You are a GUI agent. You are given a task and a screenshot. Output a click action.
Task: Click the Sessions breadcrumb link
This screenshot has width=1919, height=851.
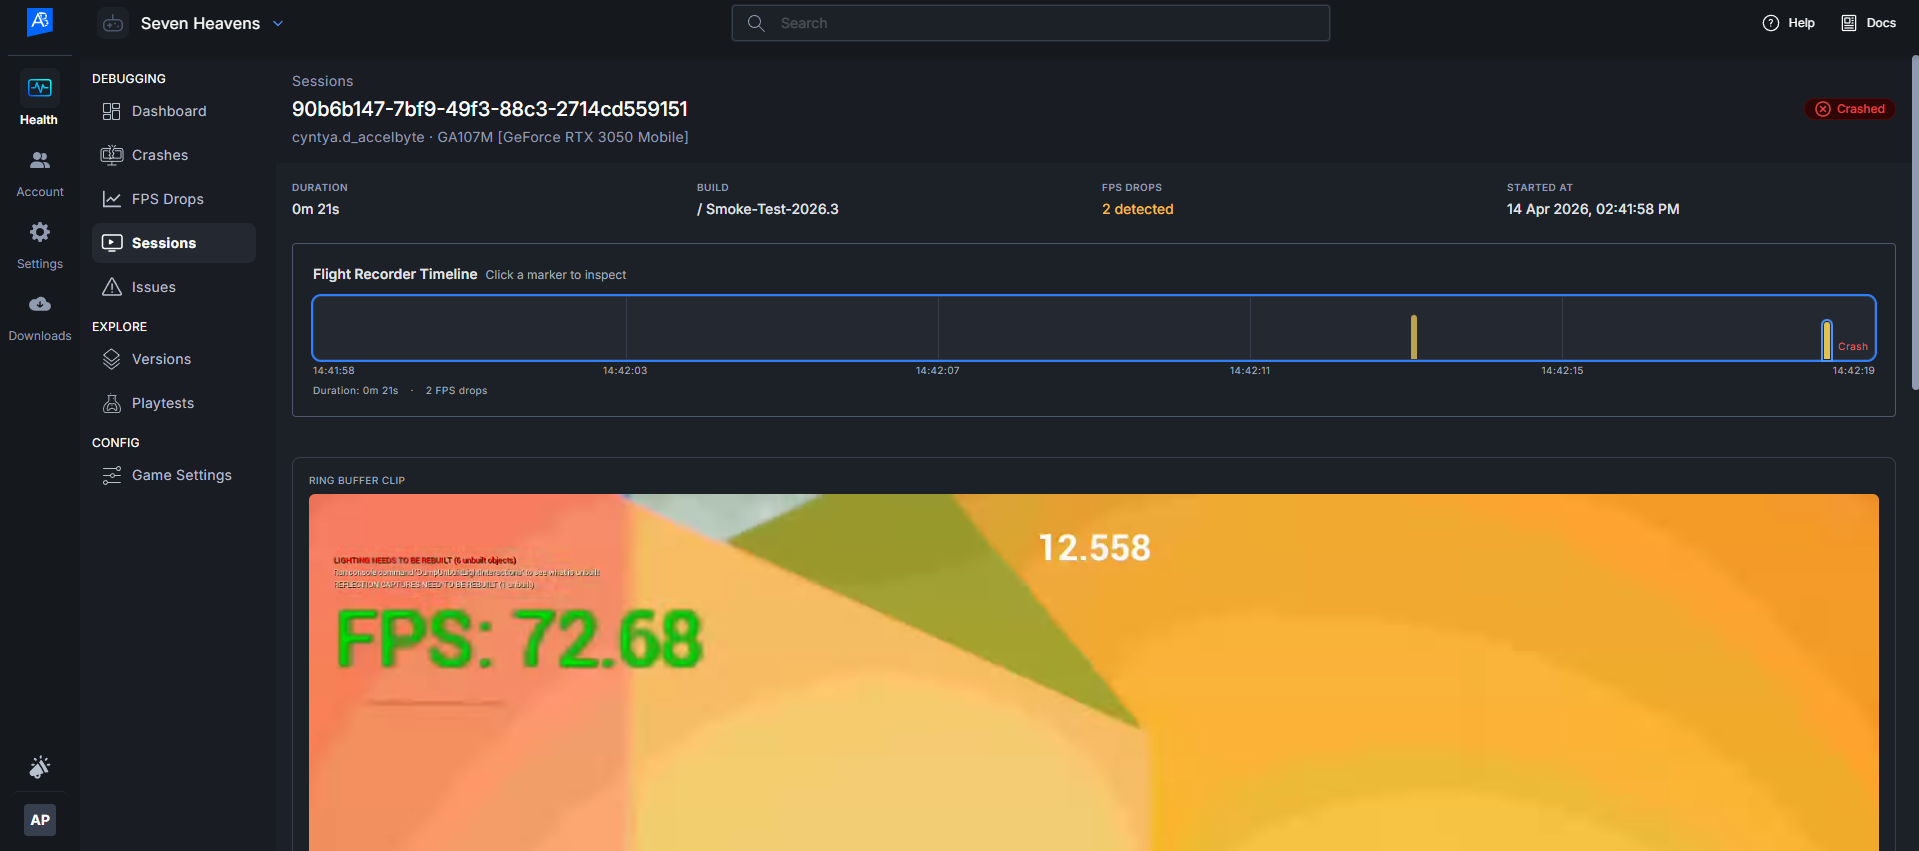coord(322,81)
